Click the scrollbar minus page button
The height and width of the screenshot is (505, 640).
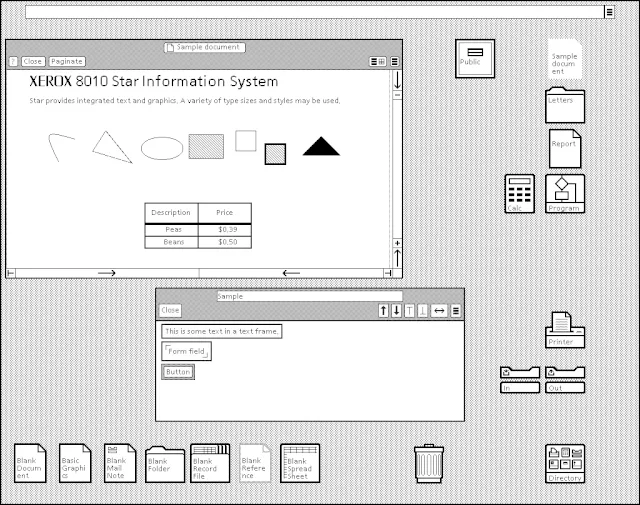[397, 95]
